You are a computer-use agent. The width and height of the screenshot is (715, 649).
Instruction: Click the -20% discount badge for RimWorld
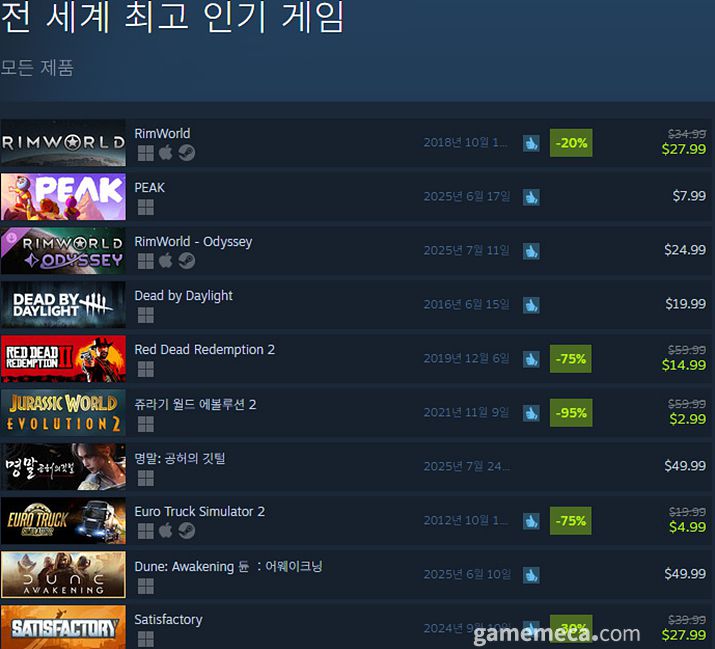(x=571, y=143)
